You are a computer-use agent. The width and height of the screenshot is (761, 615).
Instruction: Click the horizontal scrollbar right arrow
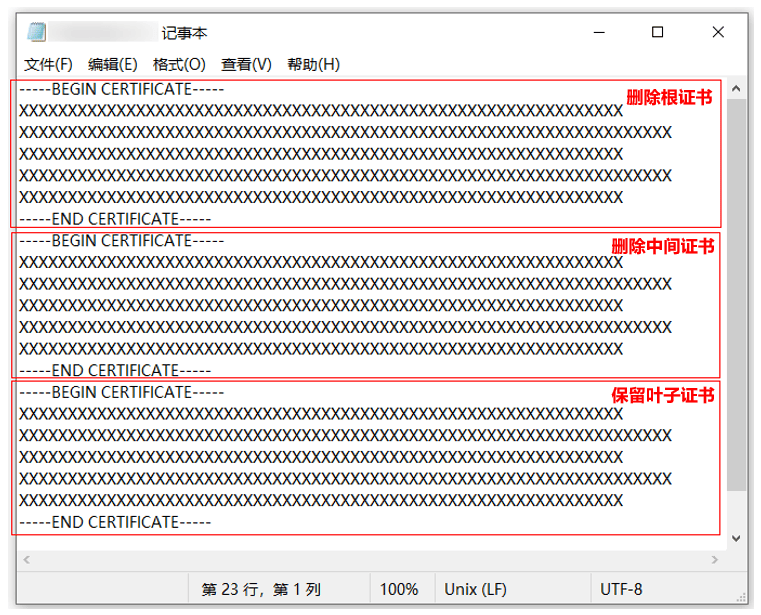click(x=714, y=560)
